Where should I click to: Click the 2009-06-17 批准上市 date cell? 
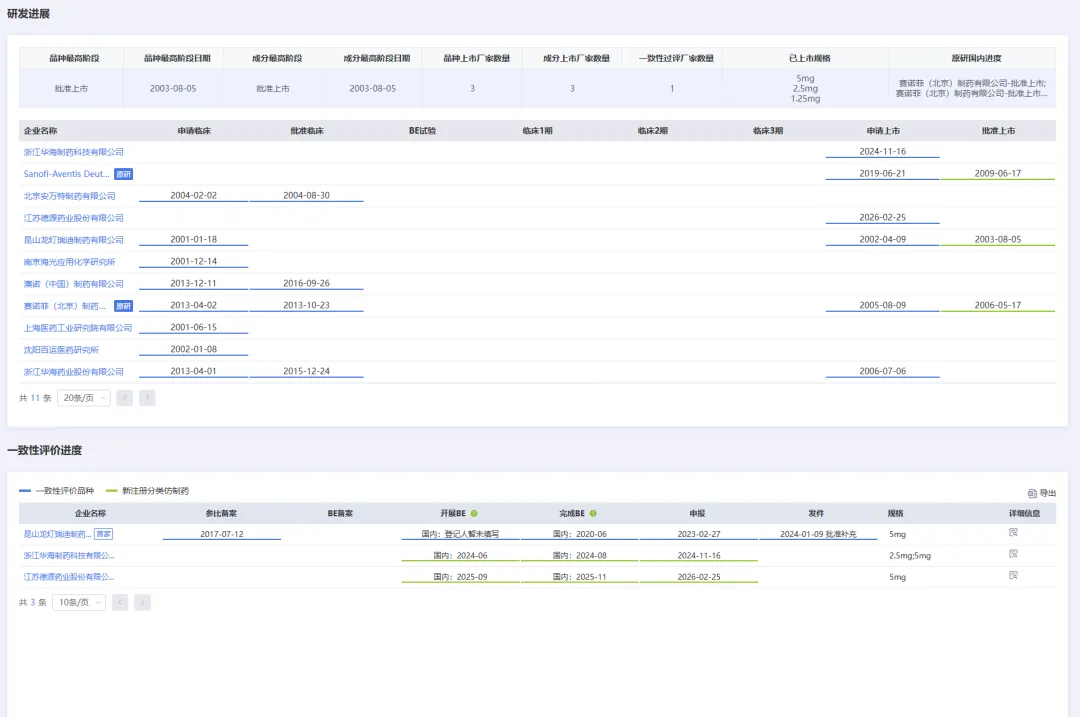997,174
